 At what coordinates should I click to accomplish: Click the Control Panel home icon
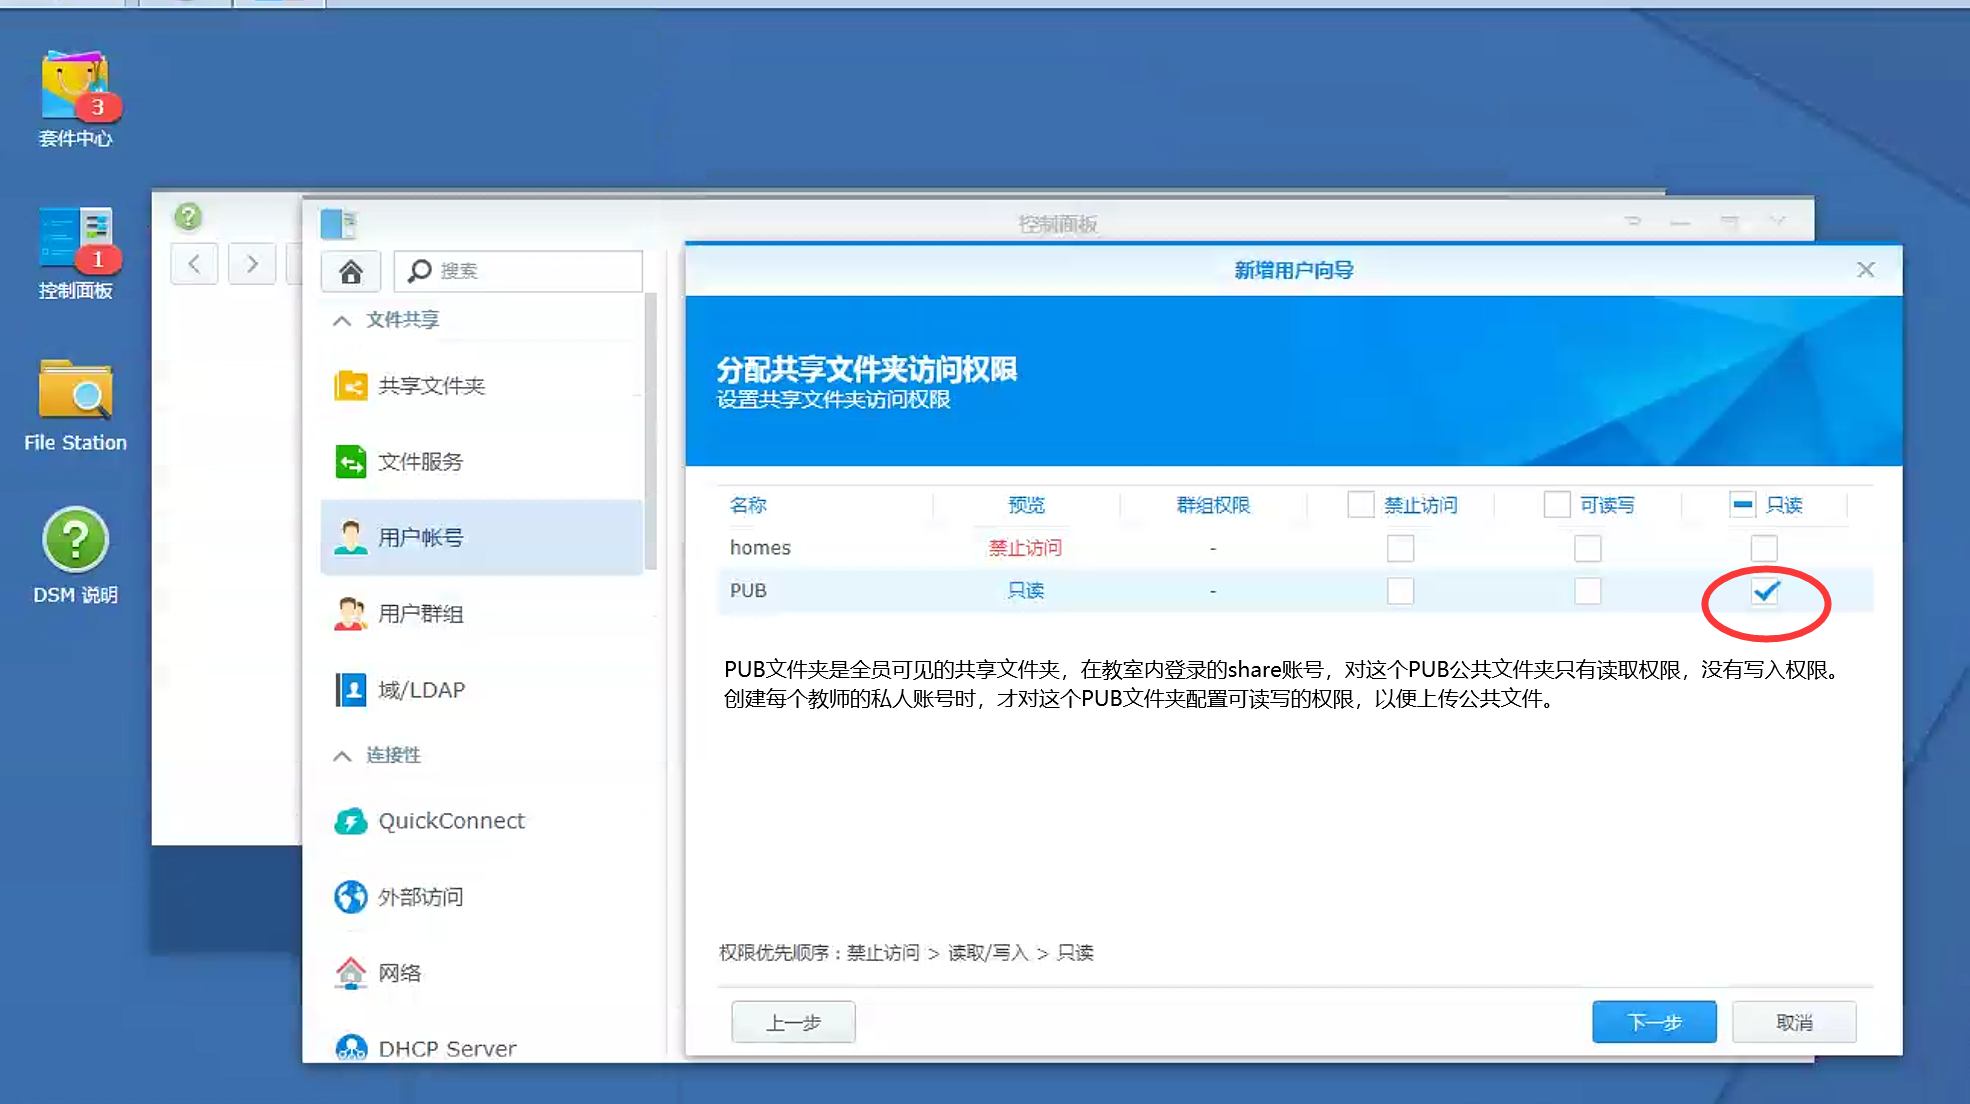(351, 271)
